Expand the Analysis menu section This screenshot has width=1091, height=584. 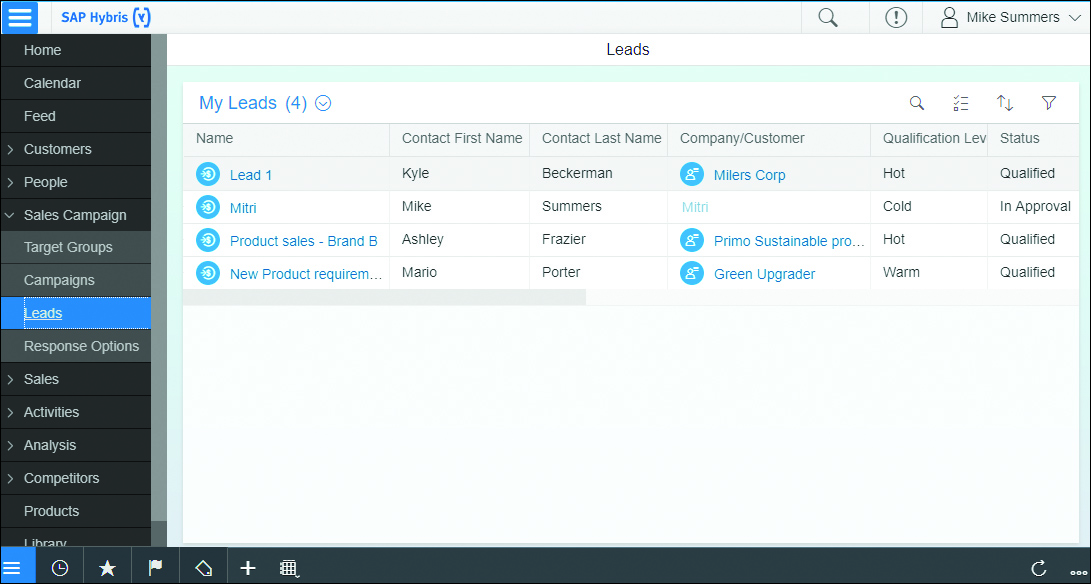pyautogui.click(x=10, y=445)
